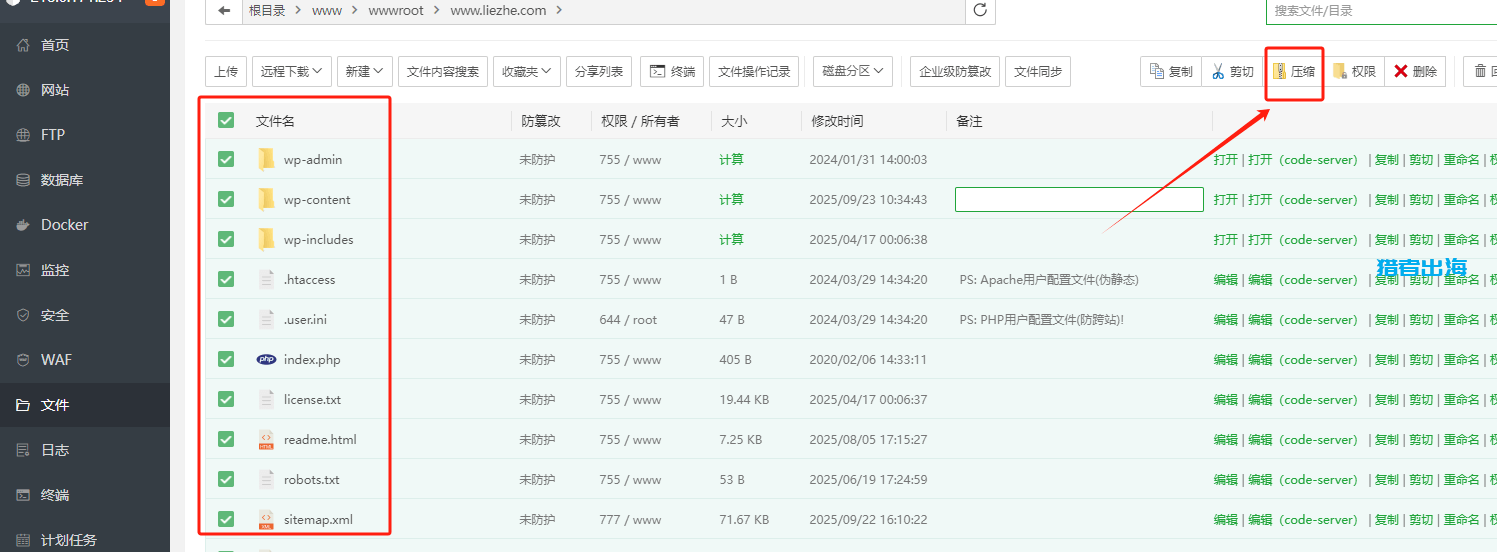Expand the 新建 dropdown
1497x552 pixels.
coord(365,71)
